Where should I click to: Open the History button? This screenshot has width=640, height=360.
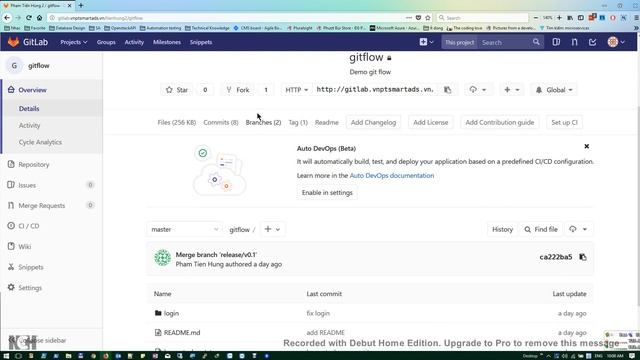[502, 229]
